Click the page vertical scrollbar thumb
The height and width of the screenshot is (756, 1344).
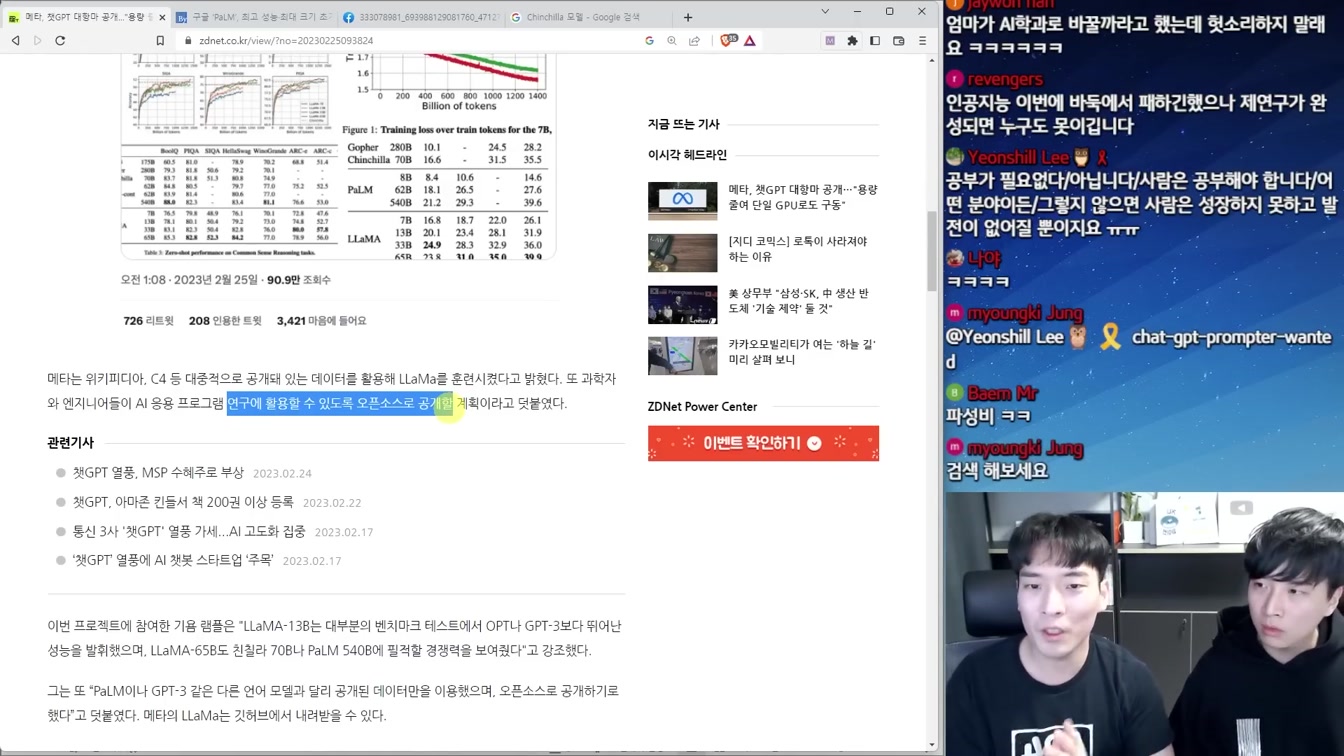point(932,250)
